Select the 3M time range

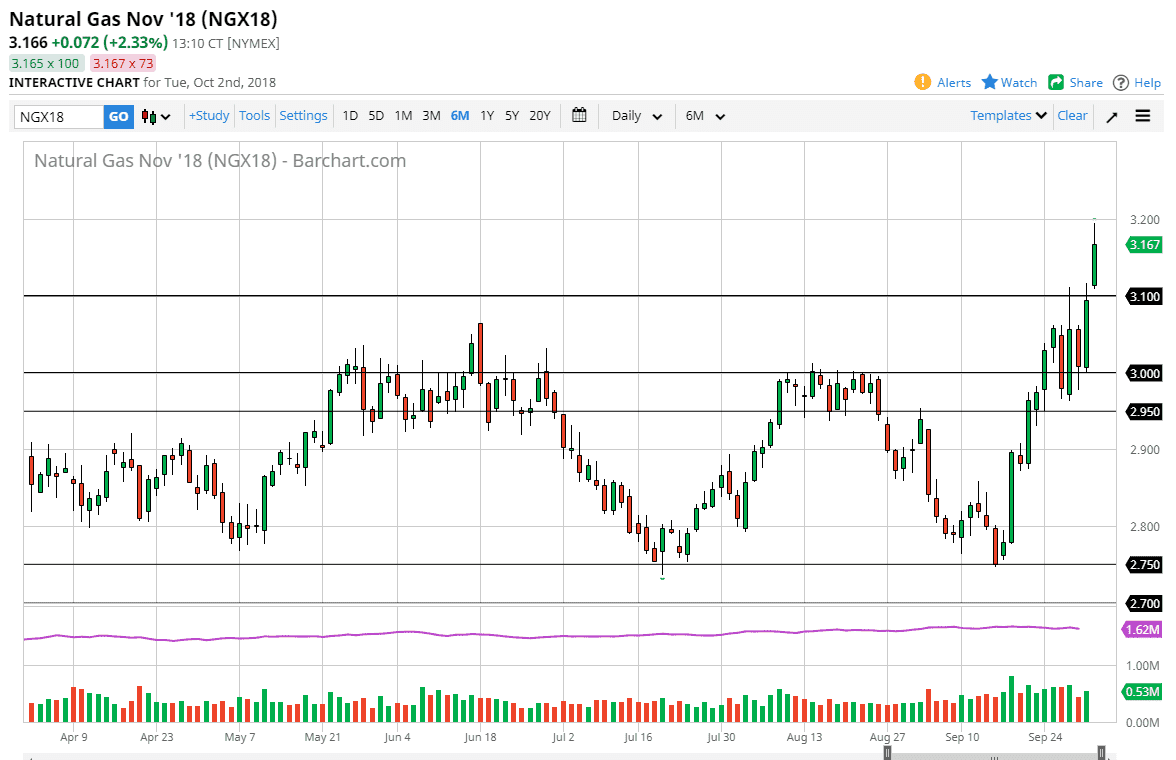pyautogui.click(x=431, y=116)
